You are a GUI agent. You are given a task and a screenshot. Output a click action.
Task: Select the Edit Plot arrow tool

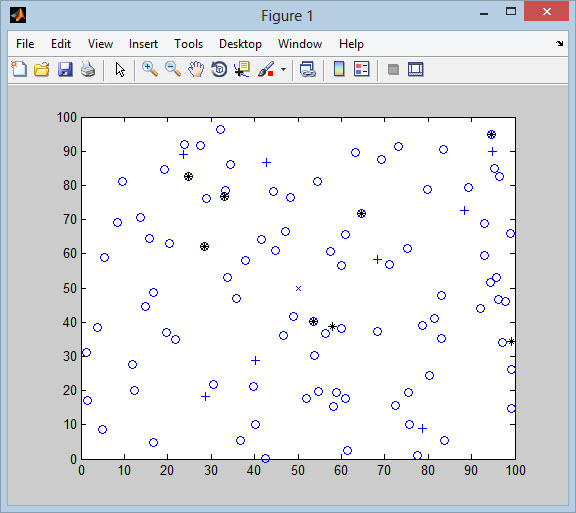click(120, 69)
